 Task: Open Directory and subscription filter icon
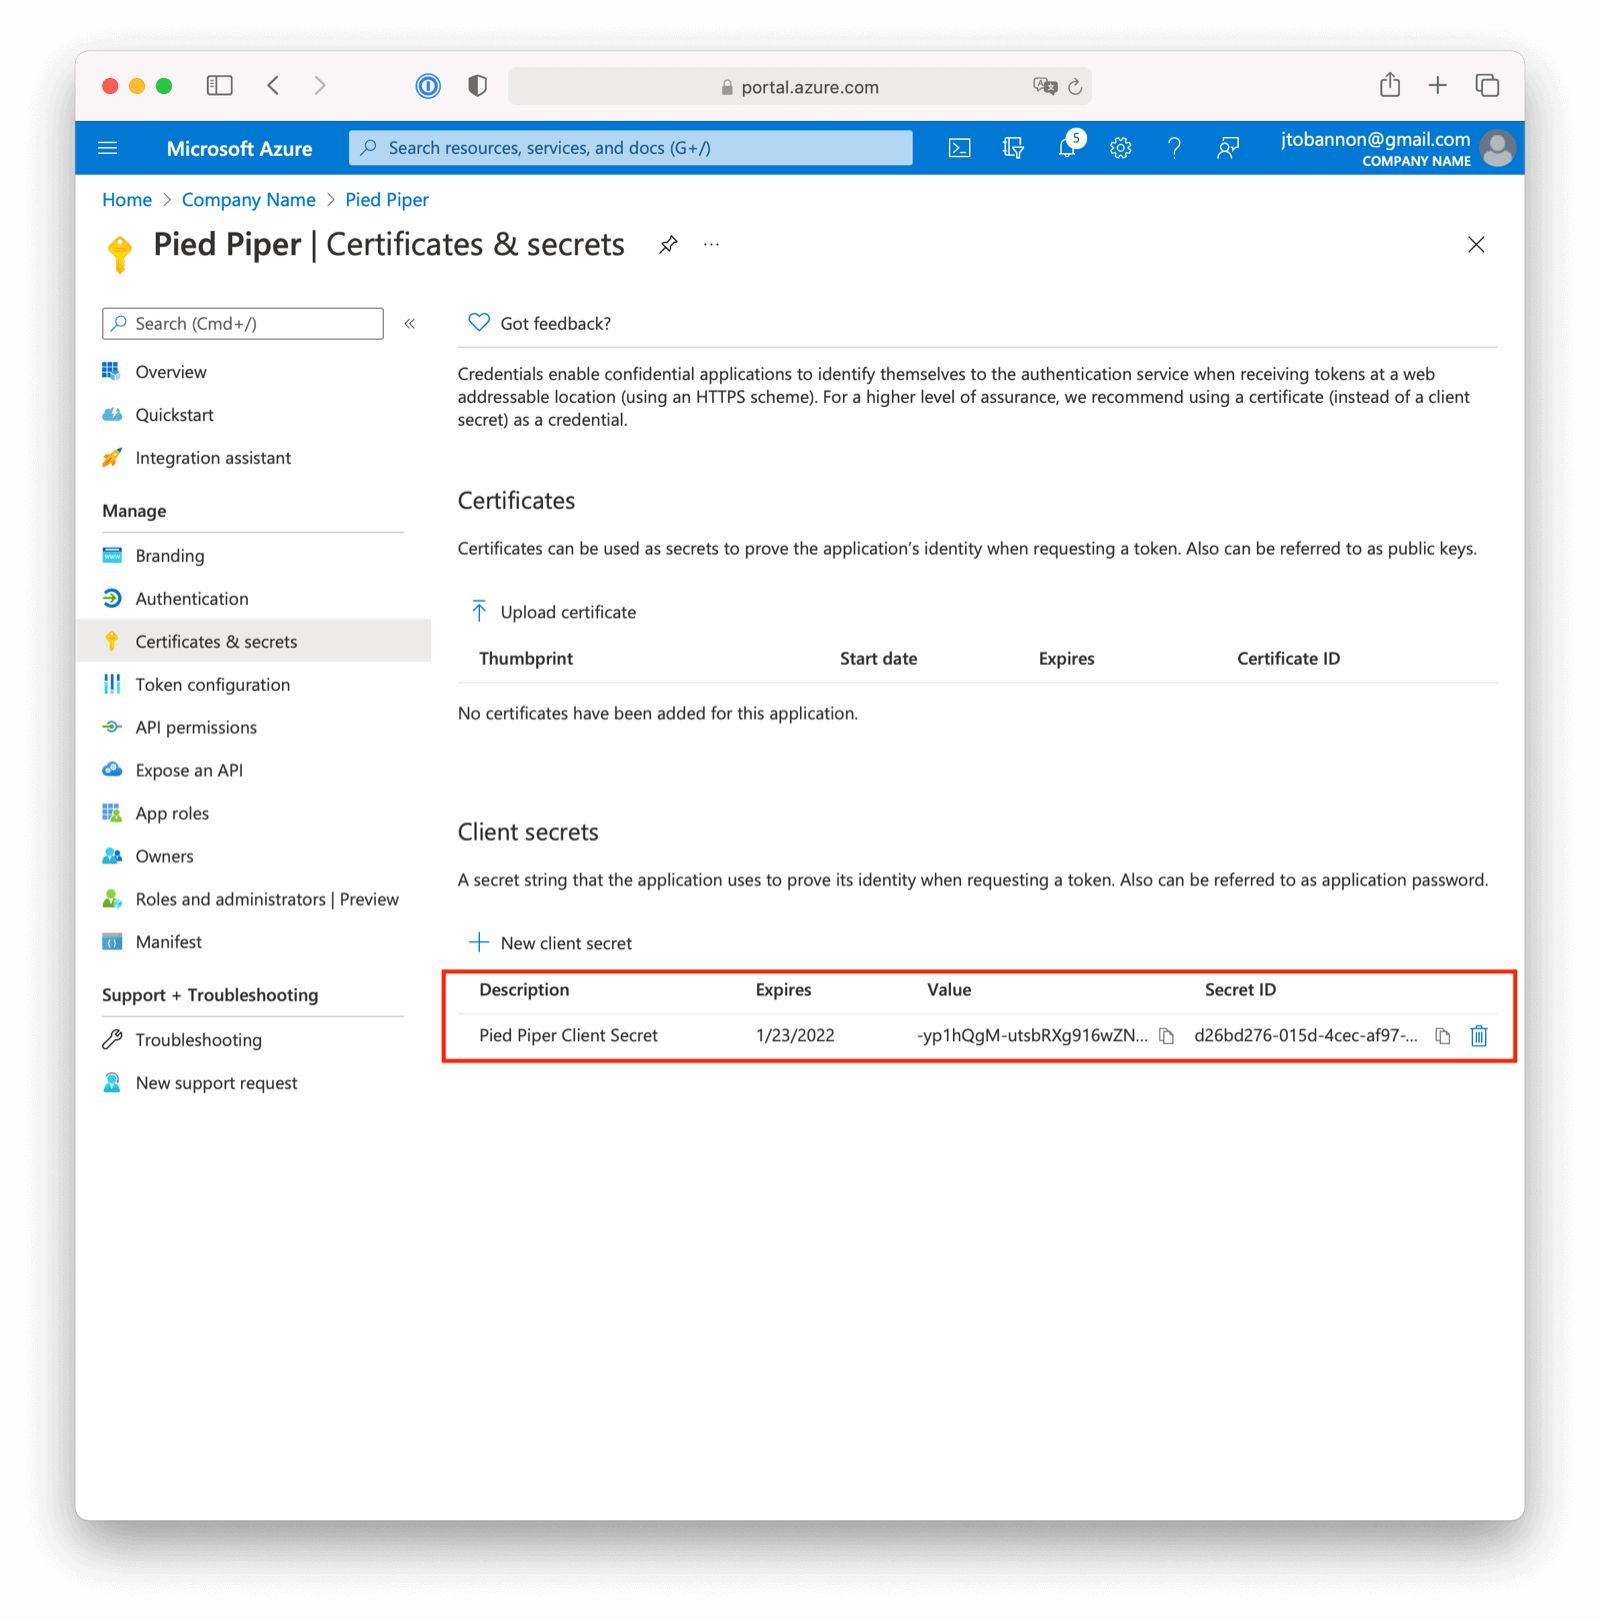tap(1013, 148)
